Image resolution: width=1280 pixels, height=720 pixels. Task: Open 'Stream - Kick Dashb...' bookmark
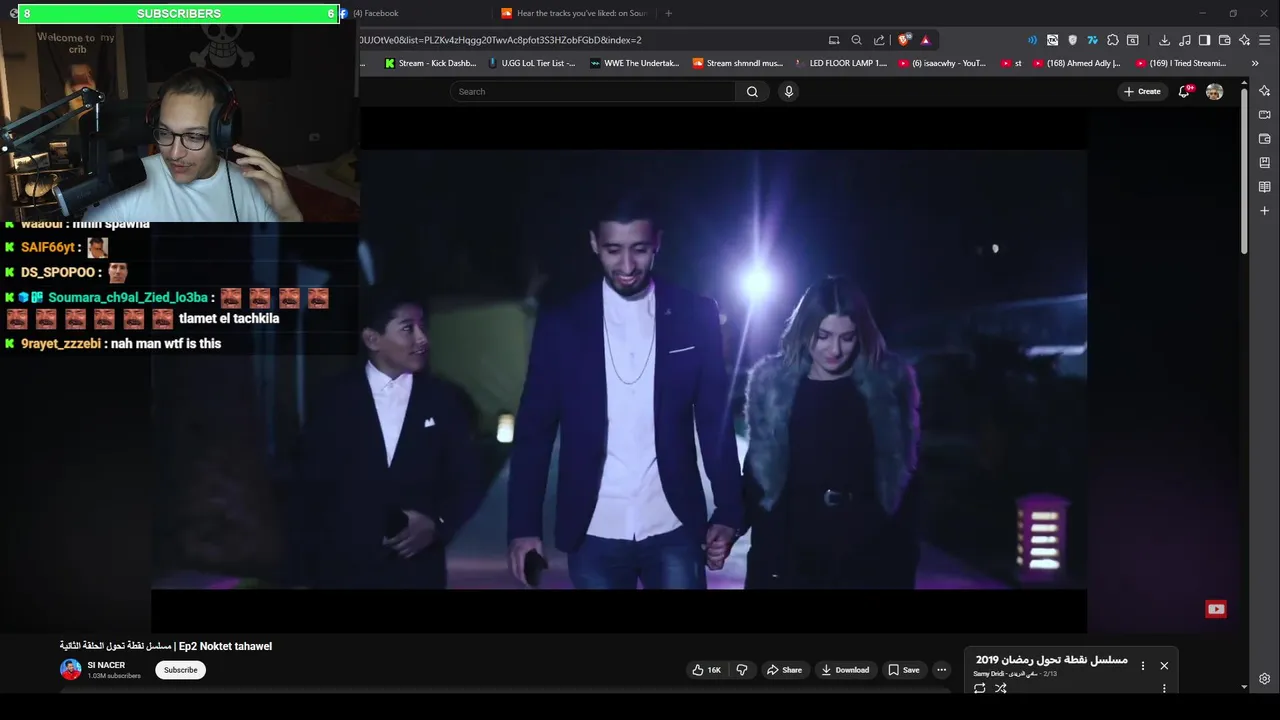pyautogui.click(x=430, y=63)
